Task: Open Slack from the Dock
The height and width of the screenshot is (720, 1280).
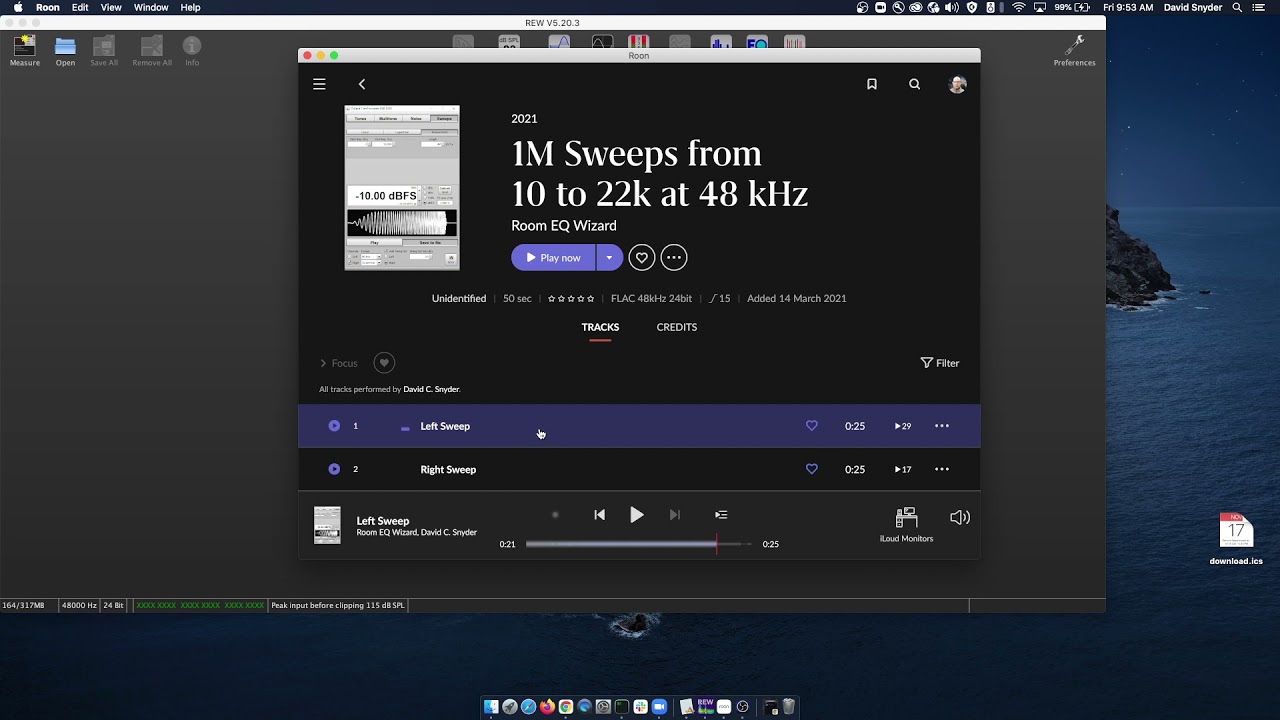Action: coord(640,707)
